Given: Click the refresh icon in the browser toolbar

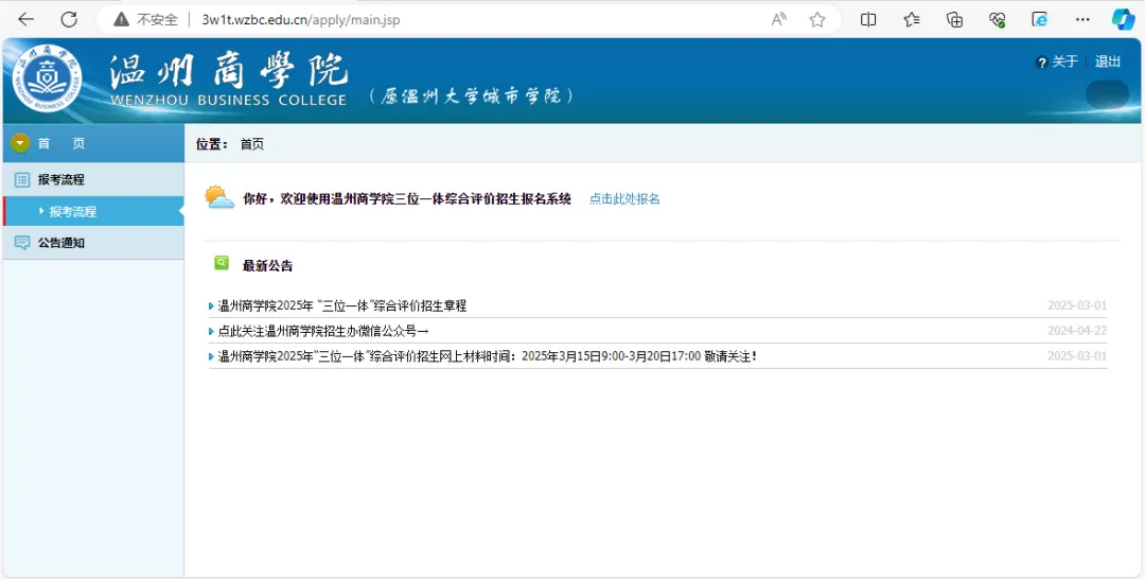Looking at the screenshot, I should point(67,18).
